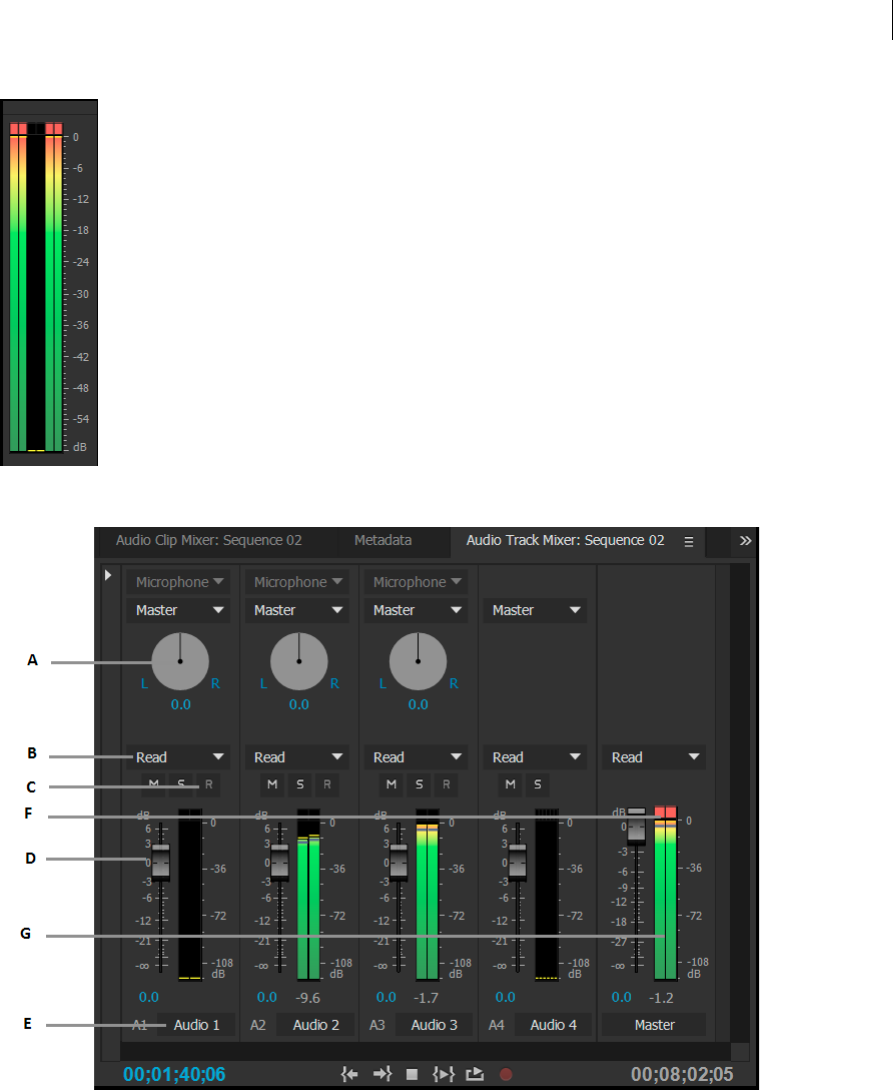
Task: Click Master track volume fader handle
Action: tap(636, 827)
